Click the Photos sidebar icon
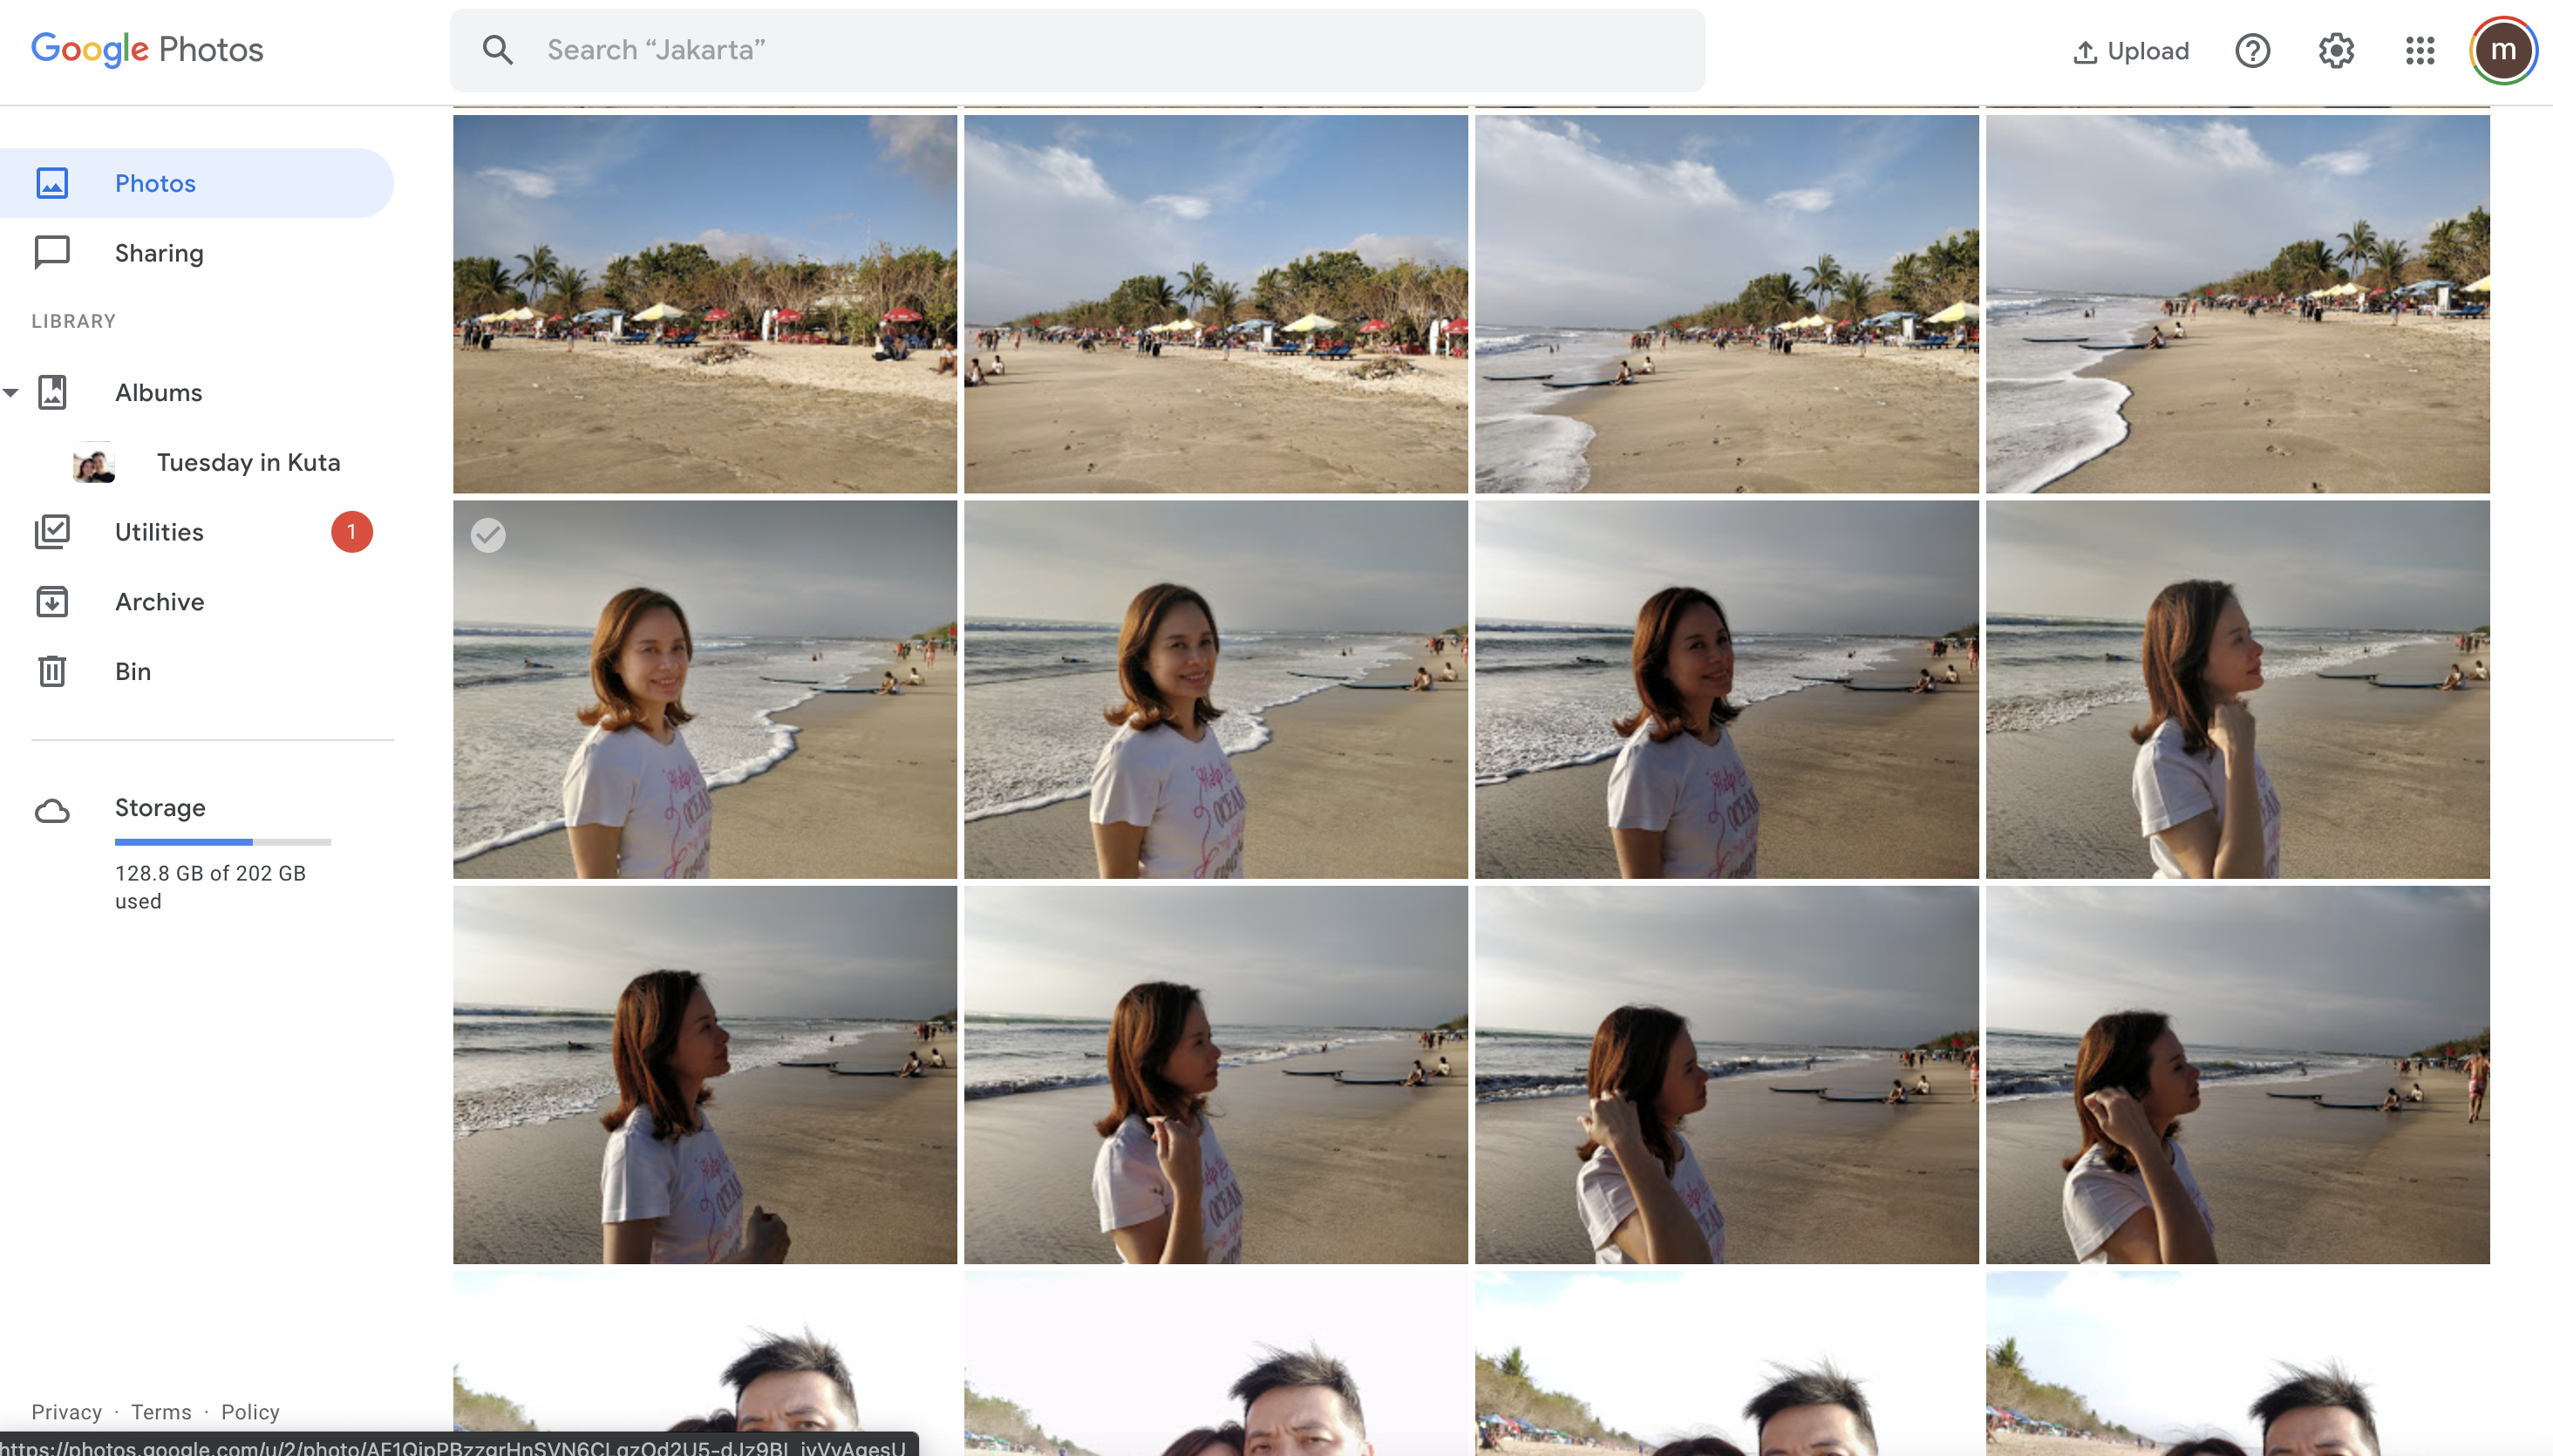The image size is (2553, 1456). 52,183
